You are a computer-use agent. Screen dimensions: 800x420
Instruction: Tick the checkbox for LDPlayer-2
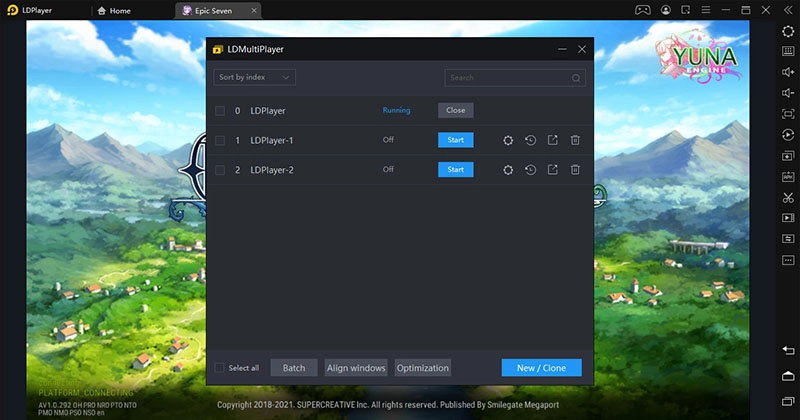[220, 169]
